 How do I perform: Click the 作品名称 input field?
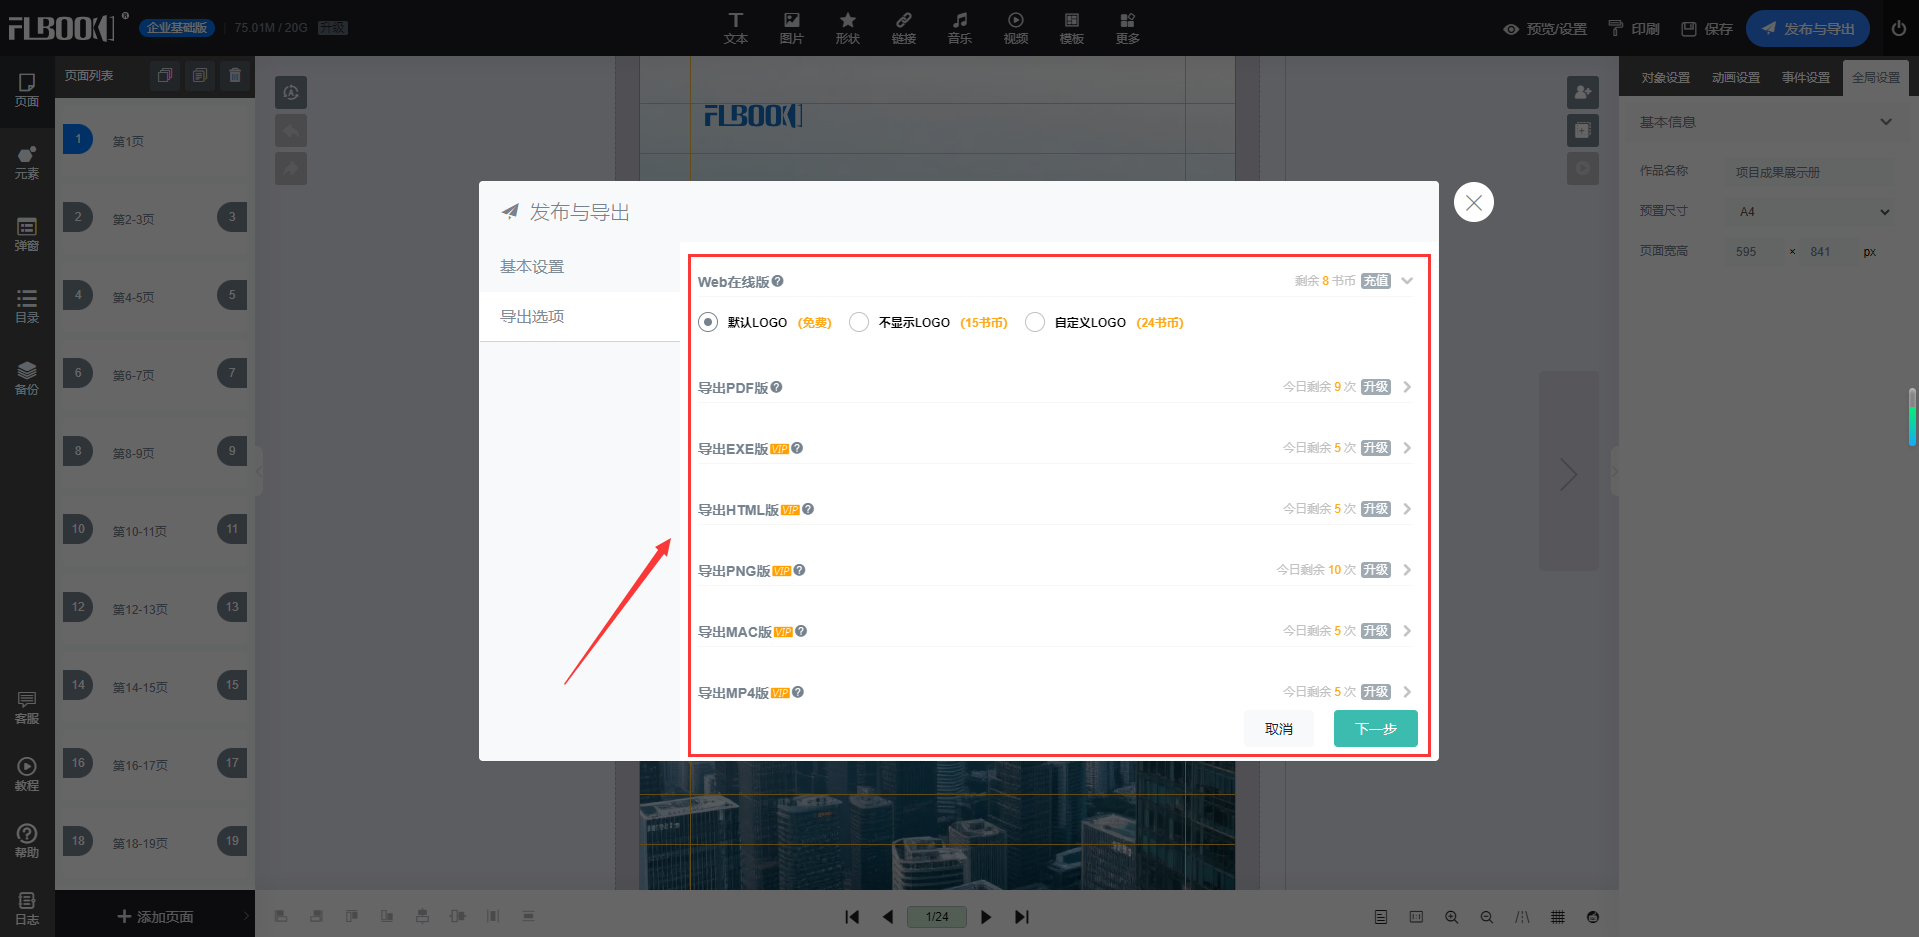tap(1810, 172)
